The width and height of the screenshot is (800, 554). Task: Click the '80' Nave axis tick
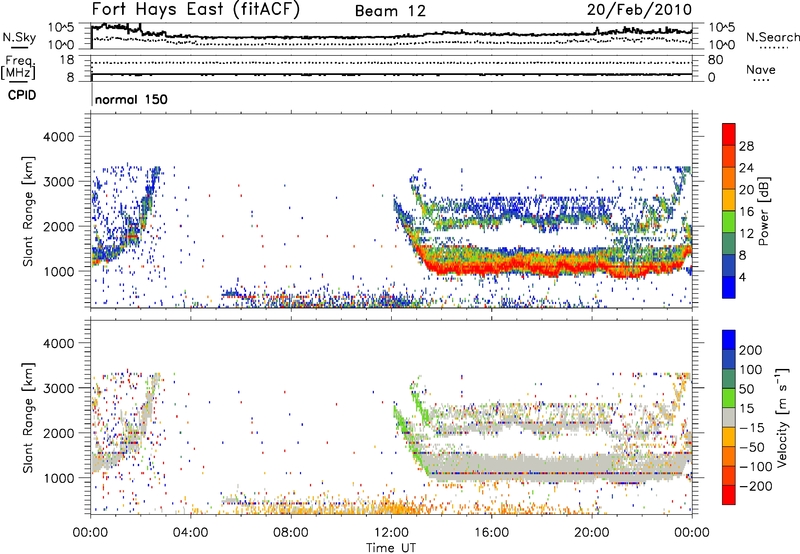click(x=715, y=60)
